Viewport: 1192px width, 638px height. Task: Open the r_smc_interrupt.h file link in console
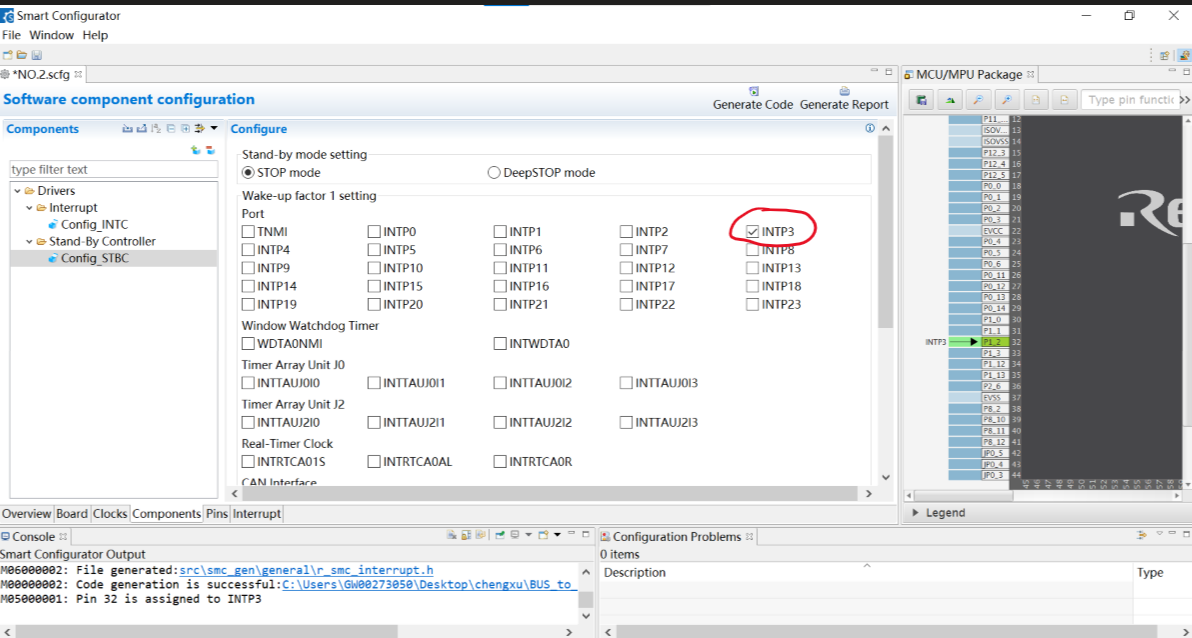306,570
